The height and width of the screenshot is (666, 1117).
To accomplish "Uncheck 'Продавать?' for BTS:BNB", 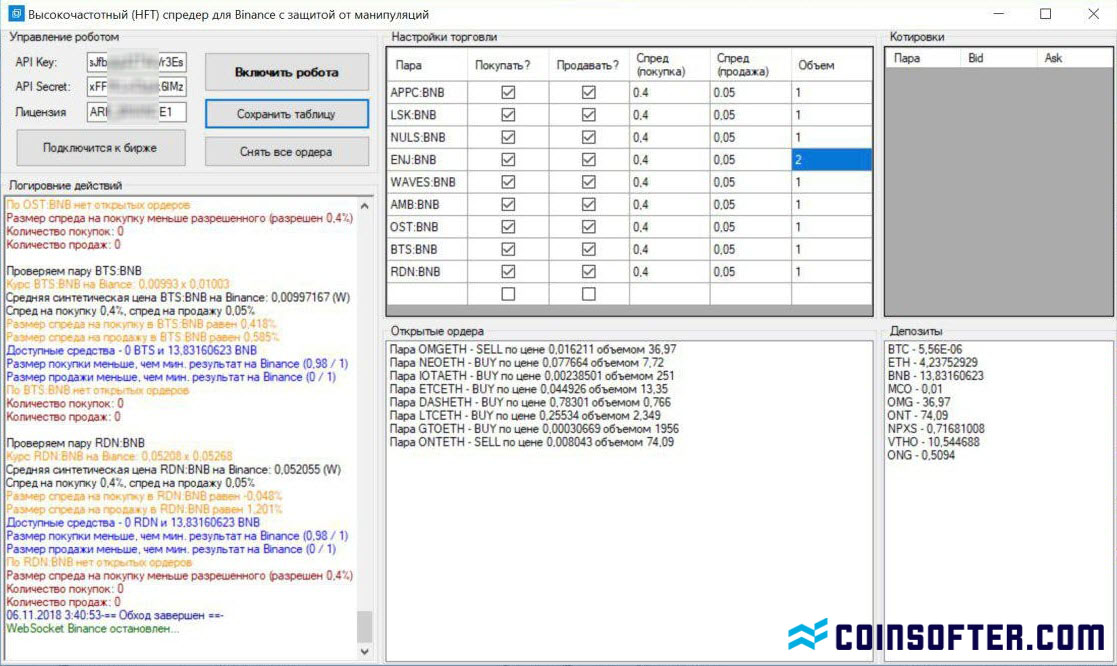I will point(588,249).
